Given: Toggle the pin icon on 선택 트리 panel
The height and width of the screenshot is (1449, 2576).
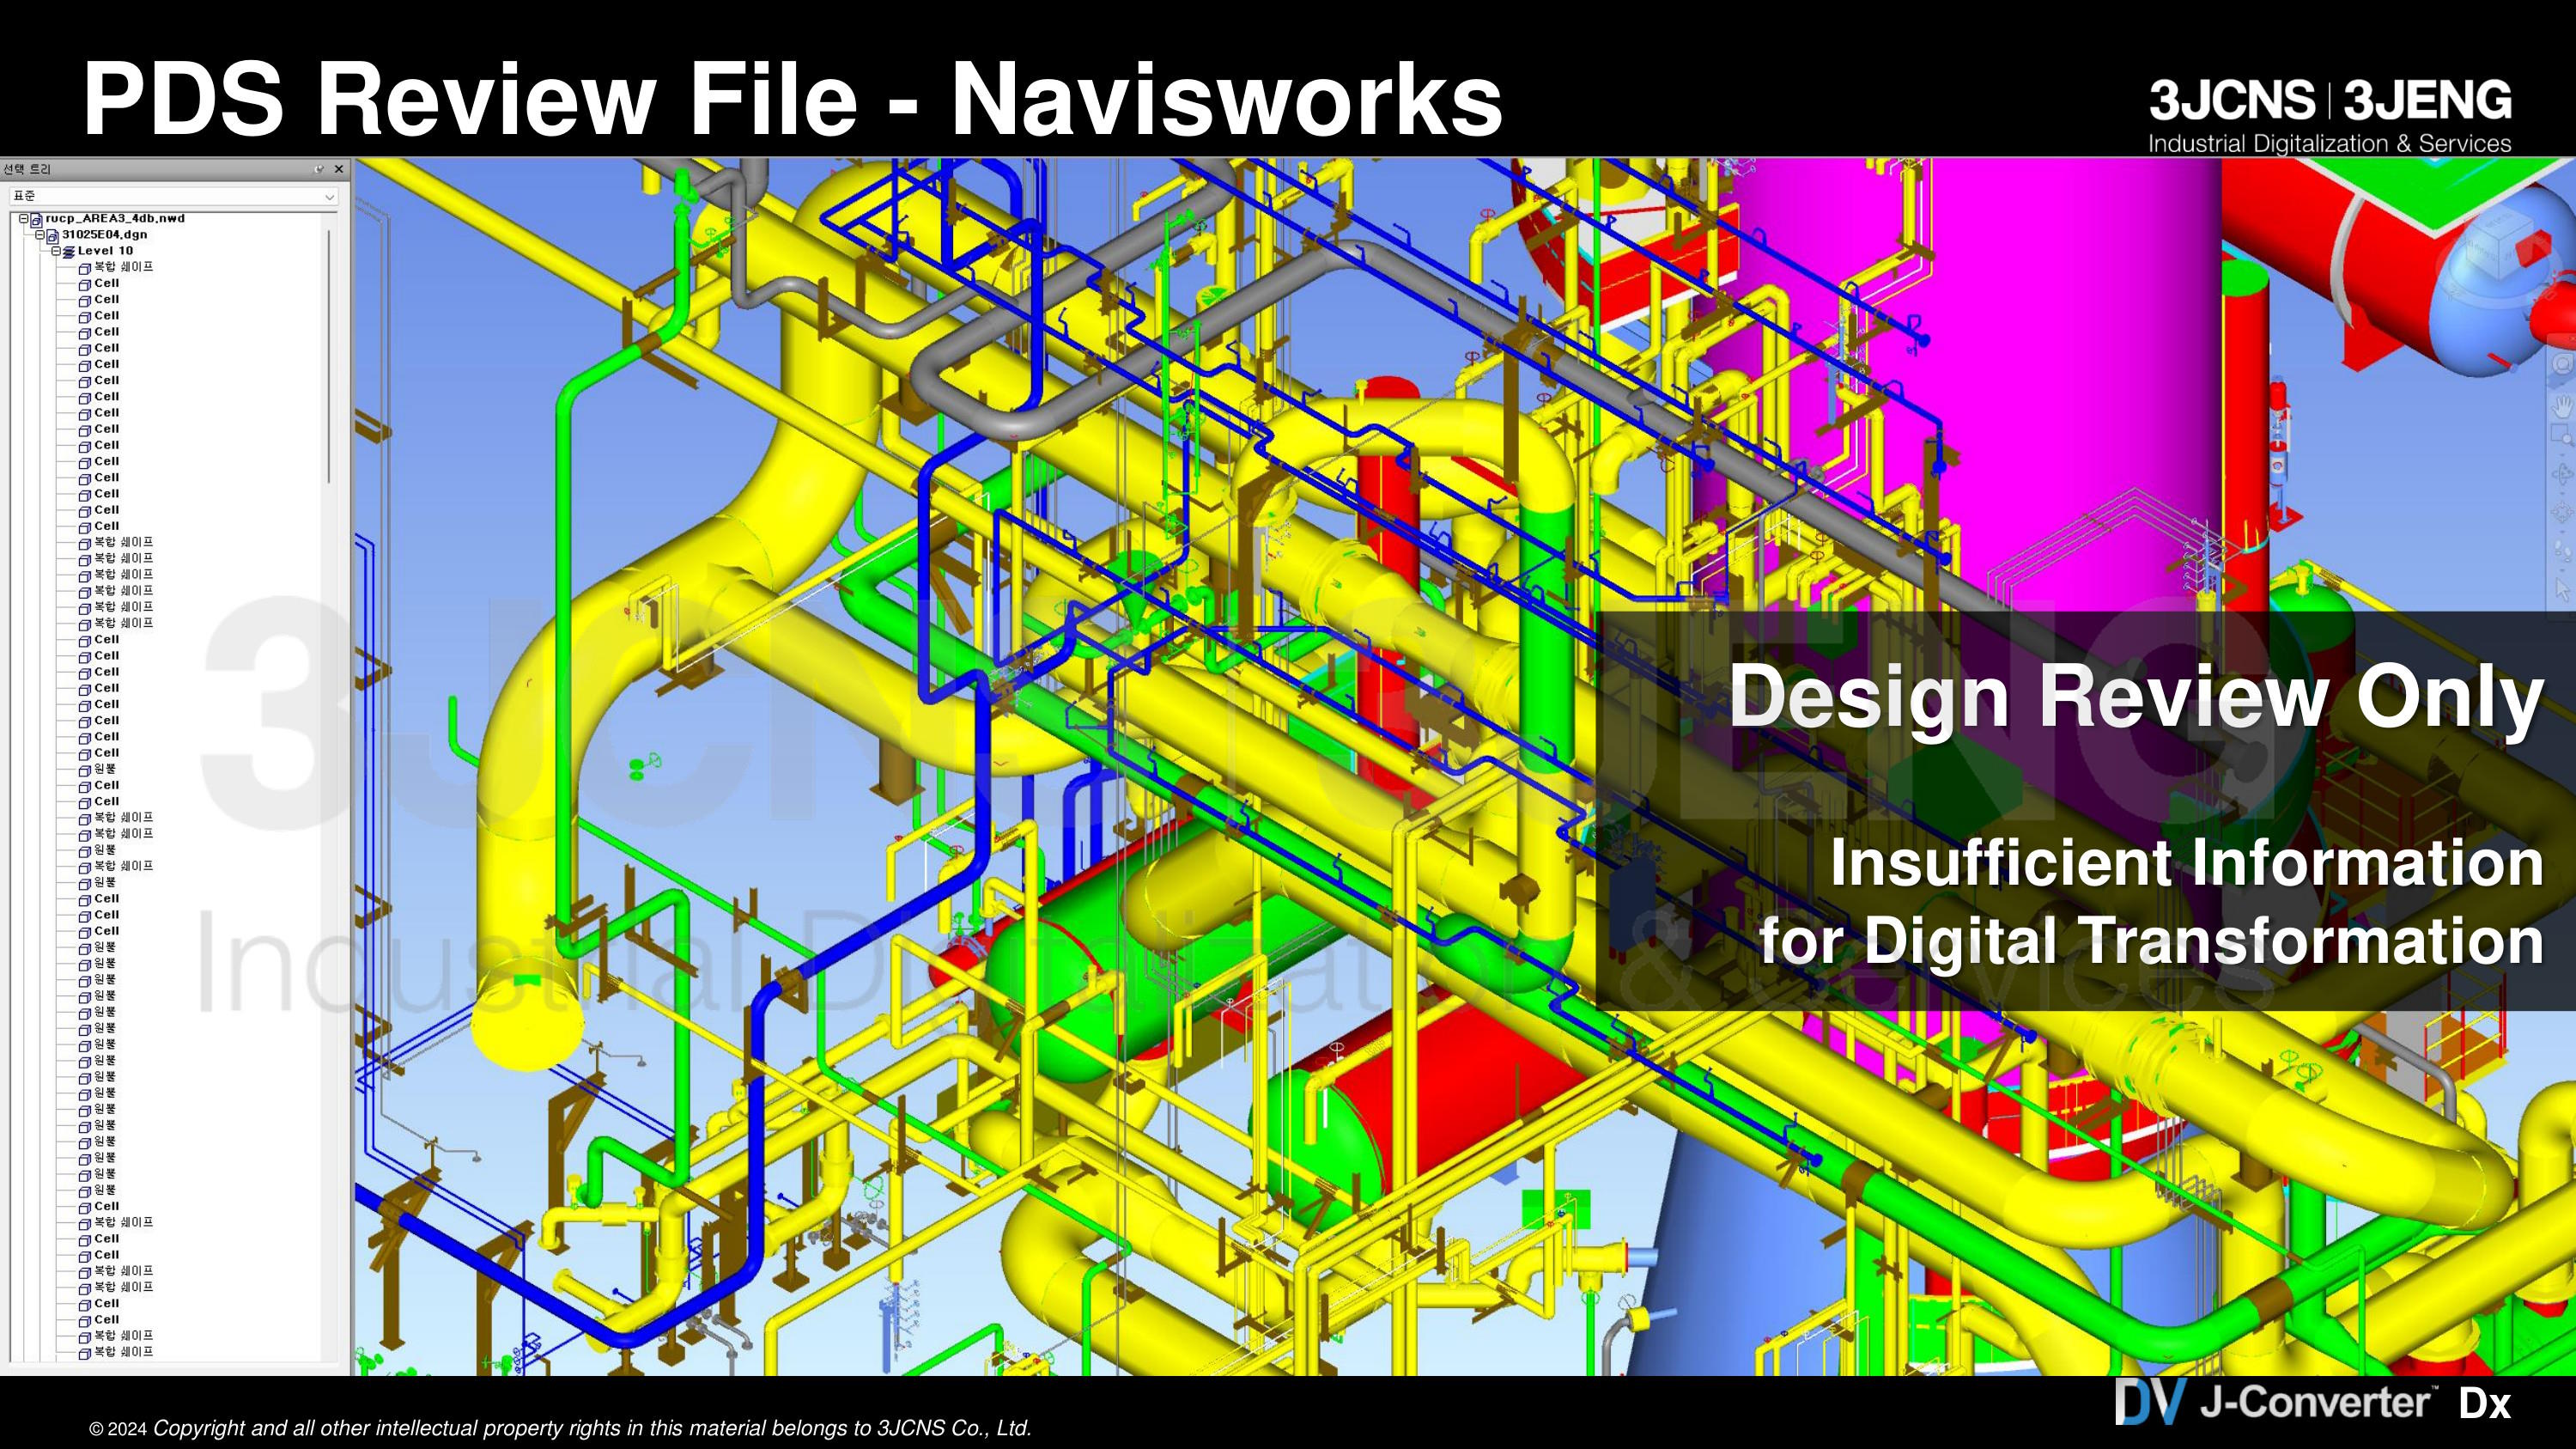Looking at the screenshot, I should pyautogui.click(x=319, y=169).
